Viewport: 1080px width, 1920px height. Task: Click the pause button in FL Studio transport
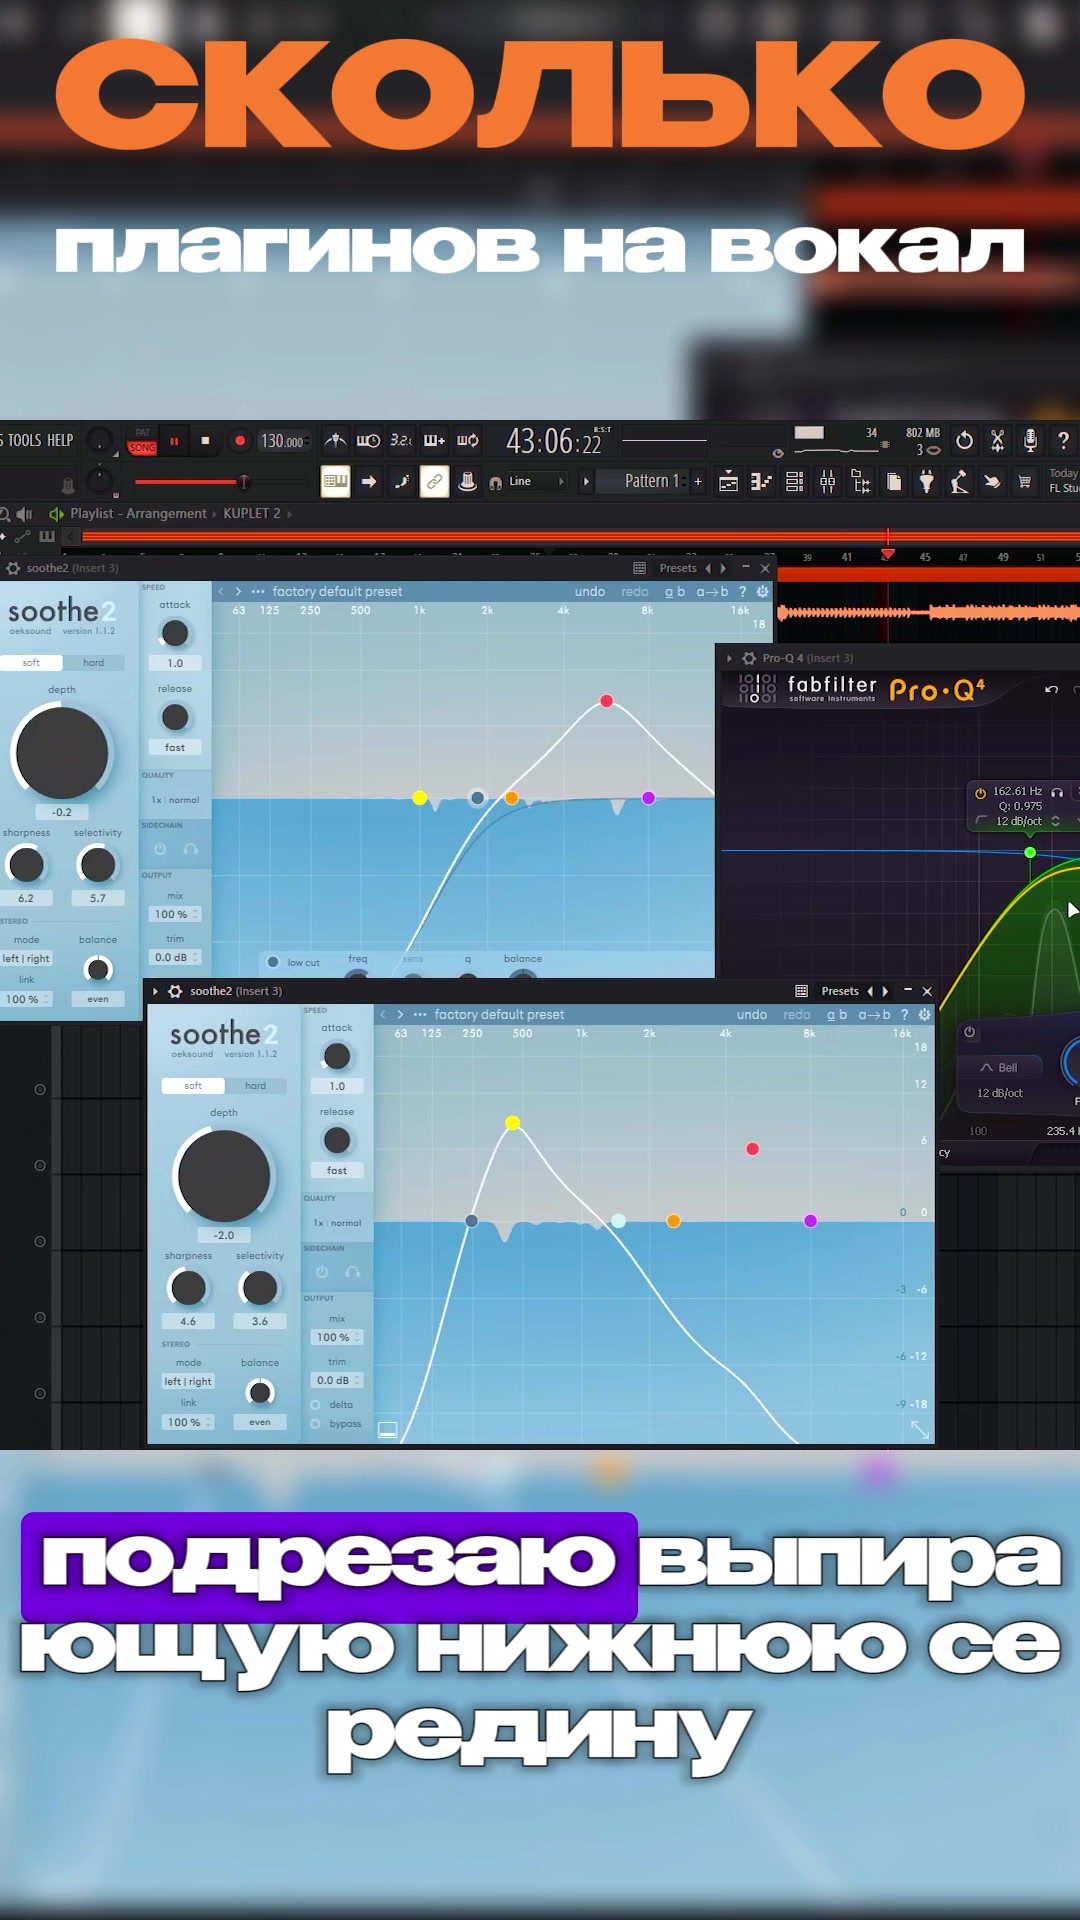174,441
